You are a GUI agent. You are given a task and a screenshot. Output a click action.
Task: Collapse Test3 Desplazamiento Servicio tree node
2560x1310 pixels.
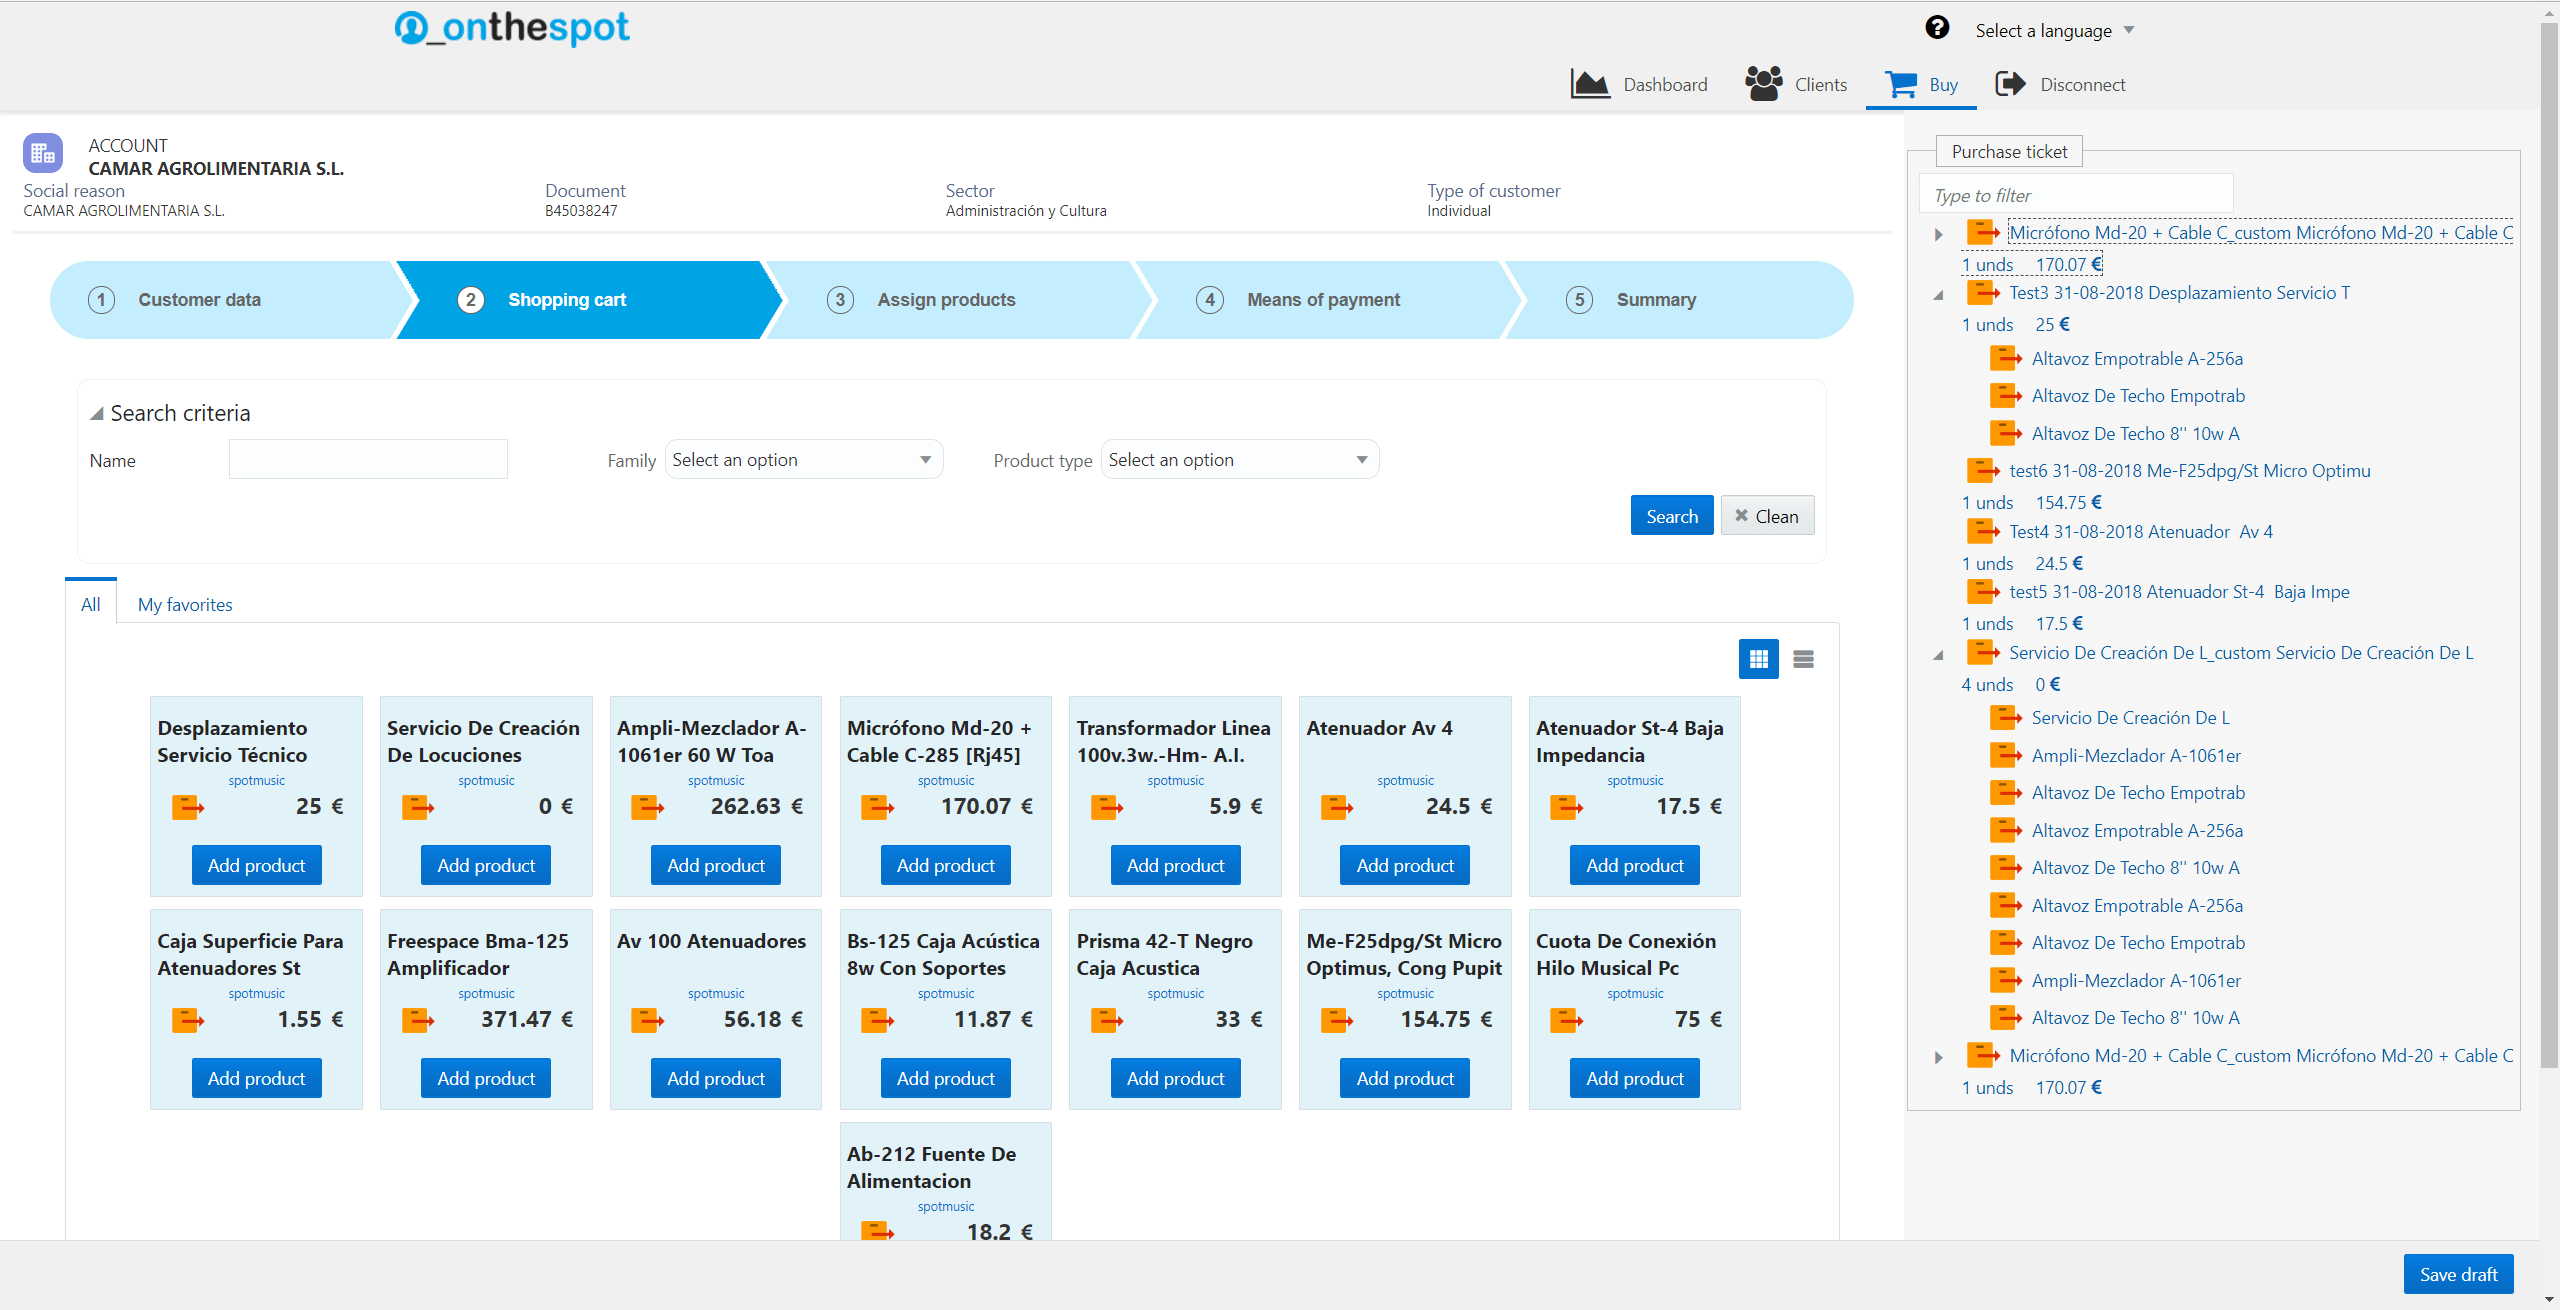[1938, 295]
